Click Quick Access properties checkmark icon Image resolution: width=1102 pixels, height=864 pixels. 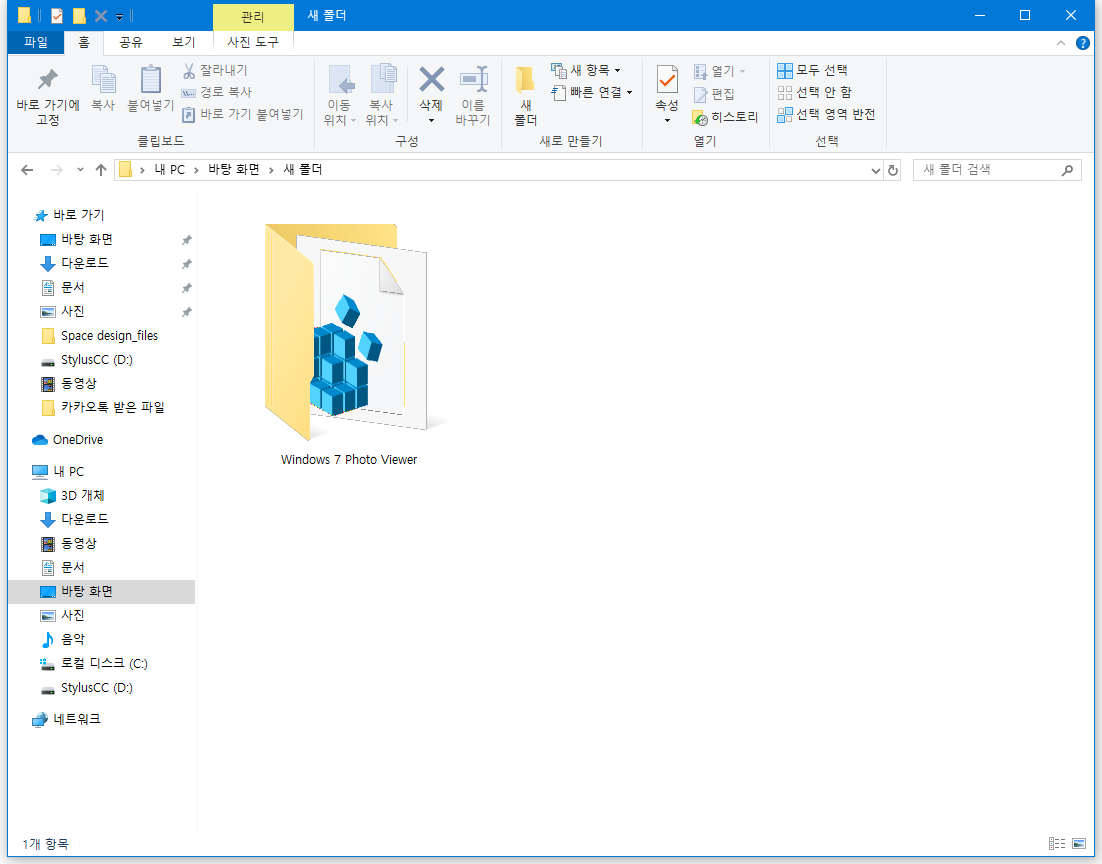click(57, 15)
